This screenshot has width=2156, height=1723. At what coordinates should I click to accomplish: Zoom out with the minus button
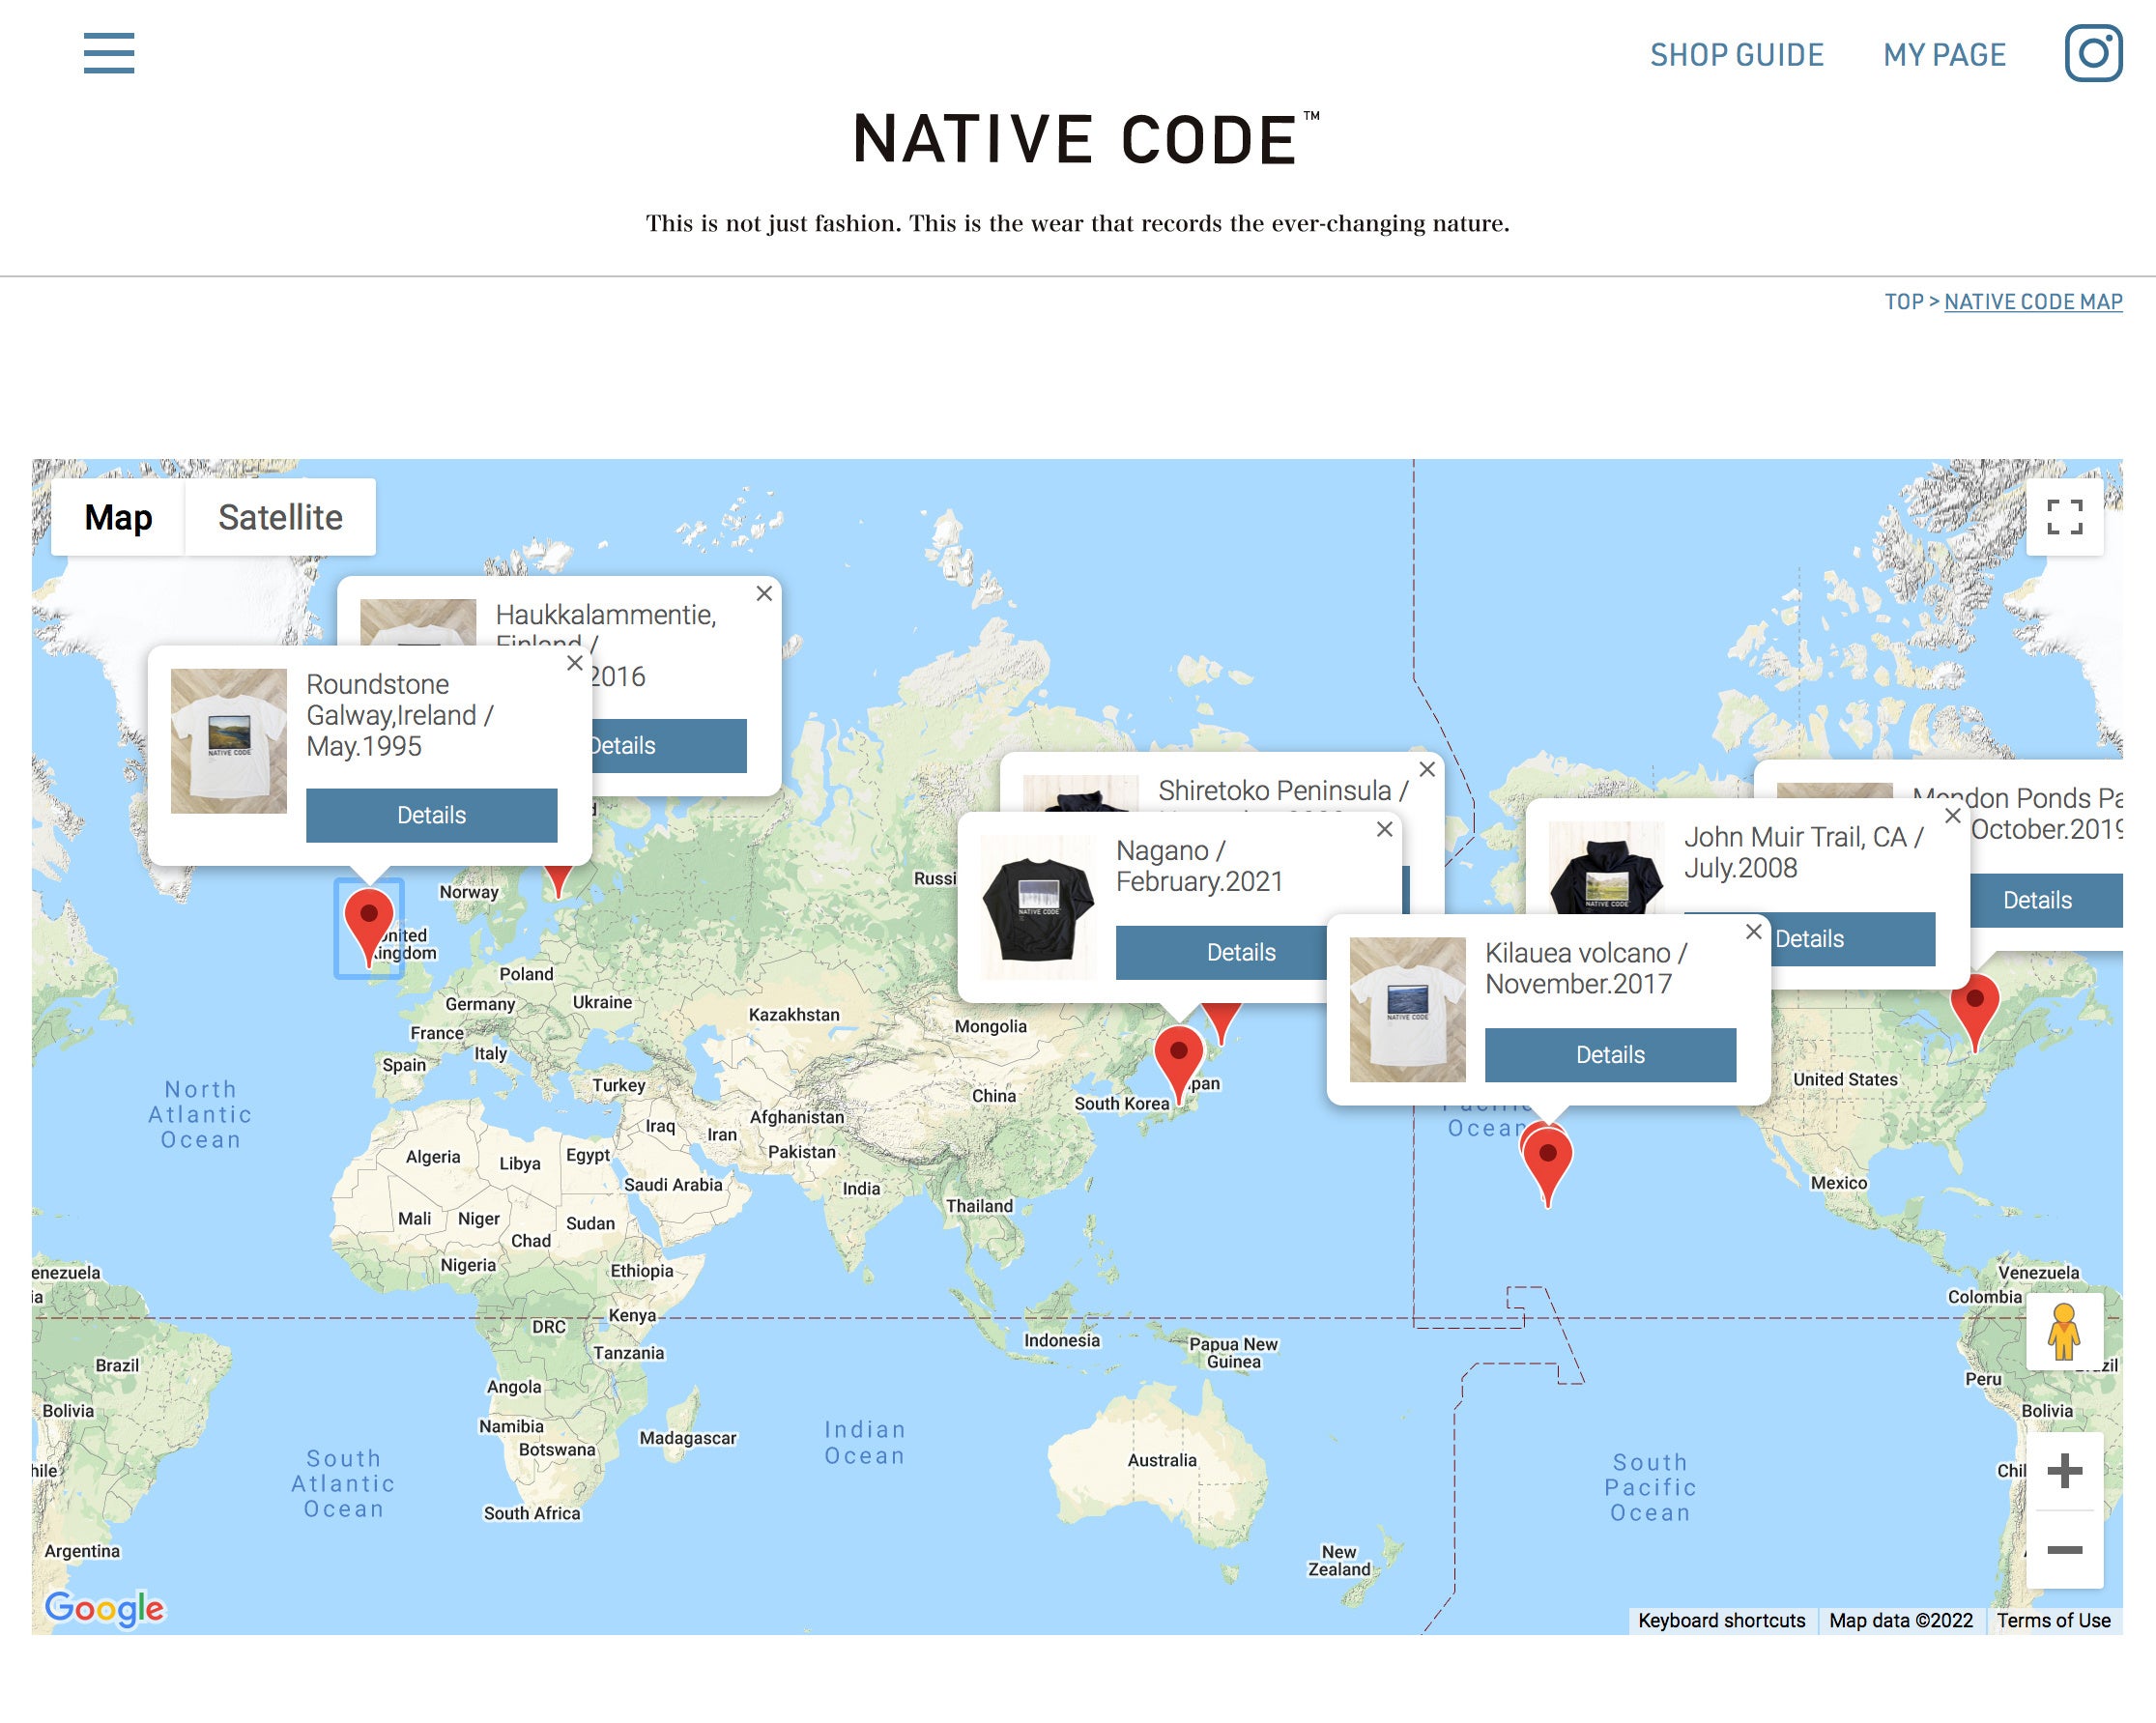click(x=2064, y=1550)
